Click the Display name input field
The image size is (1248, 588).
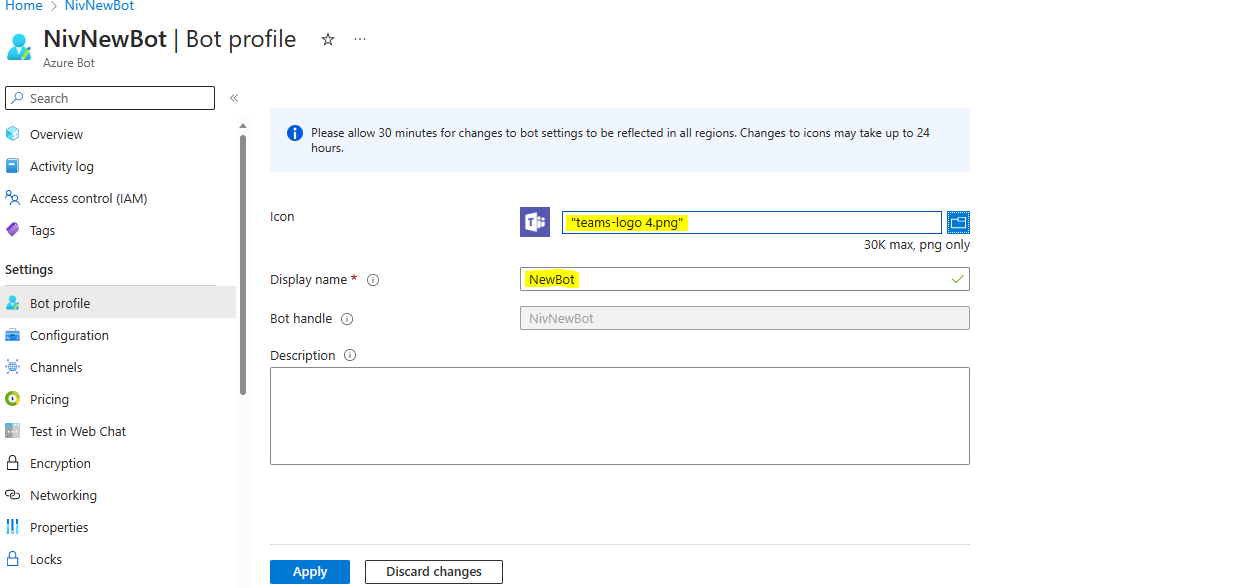click(745, 279)
